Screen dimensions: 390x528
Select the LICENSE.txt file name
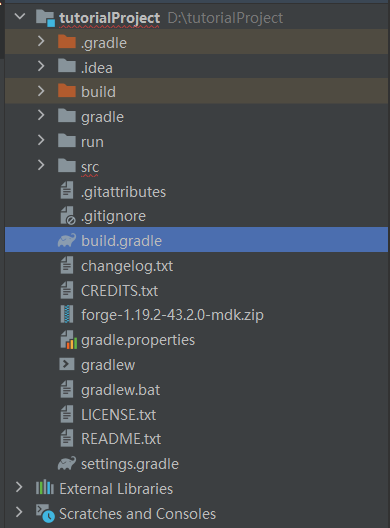pos(118,415)
